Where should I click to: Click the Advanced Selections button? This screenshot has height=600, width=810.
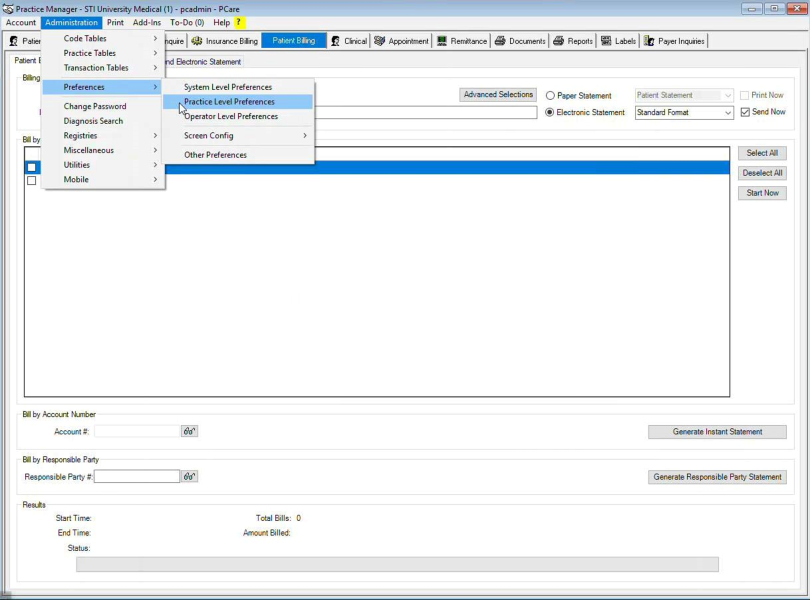pyautogui.click(x=498, y=95)
